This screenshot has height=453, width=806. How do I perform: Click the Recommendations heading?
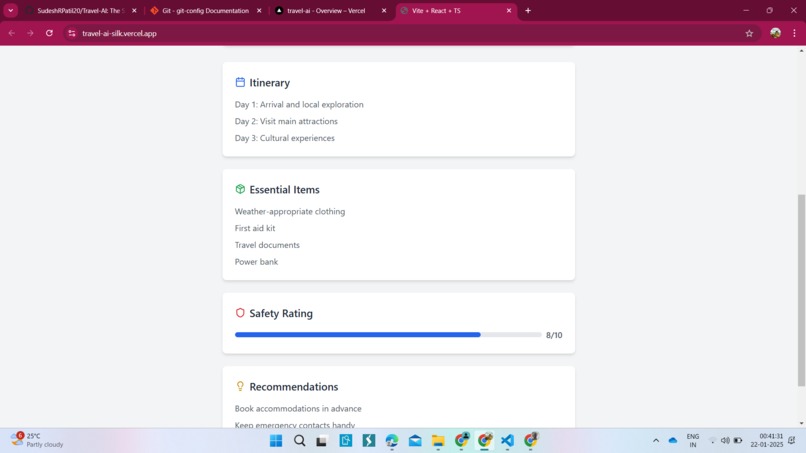coord(294,387)
